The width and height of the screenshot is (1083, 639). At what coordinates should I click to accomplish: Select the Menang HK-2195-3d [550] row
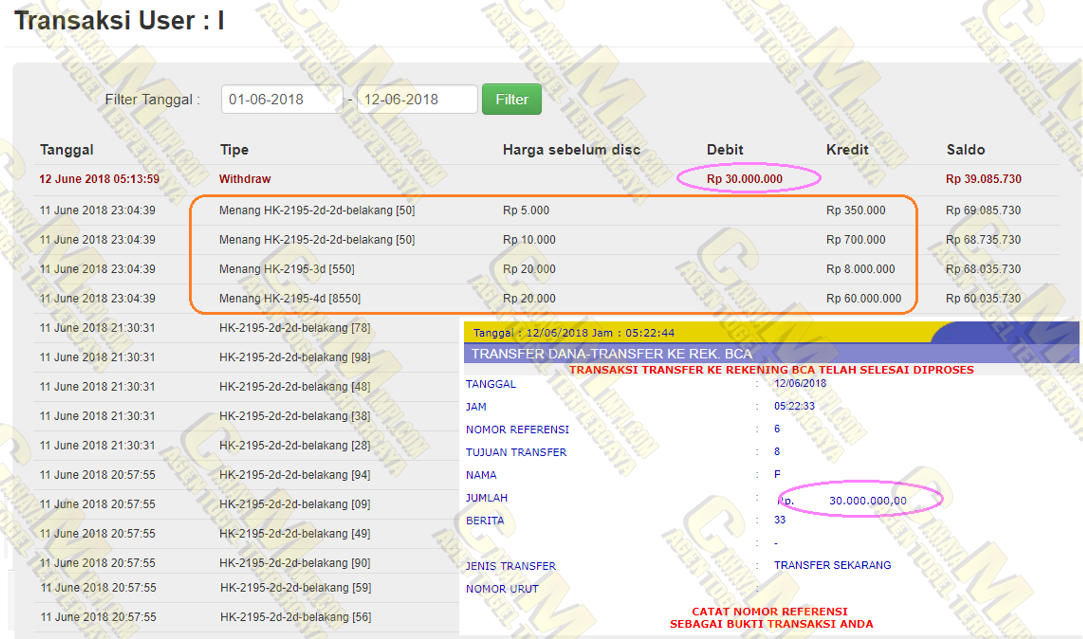click(x=287, y=269)
